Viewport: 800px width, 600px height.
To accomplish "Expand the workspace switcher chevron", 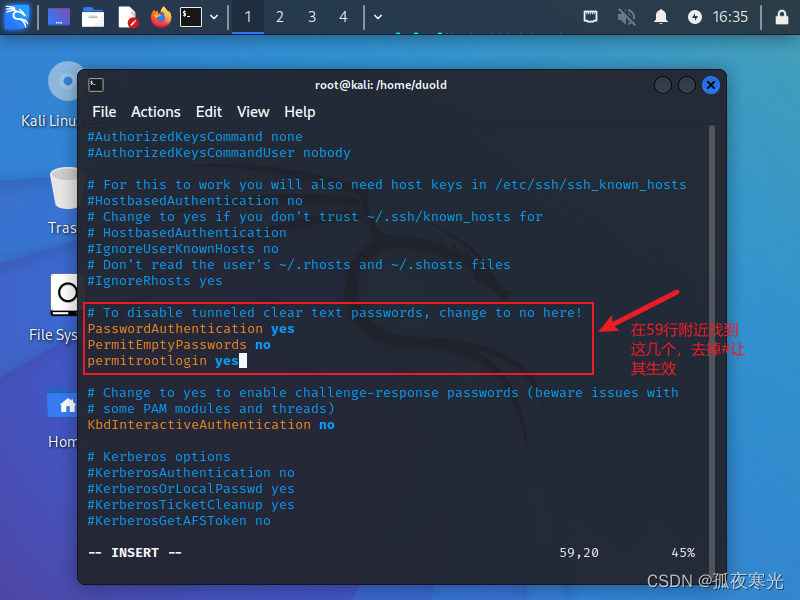I will pyautogui.click(x=376, y=16).
